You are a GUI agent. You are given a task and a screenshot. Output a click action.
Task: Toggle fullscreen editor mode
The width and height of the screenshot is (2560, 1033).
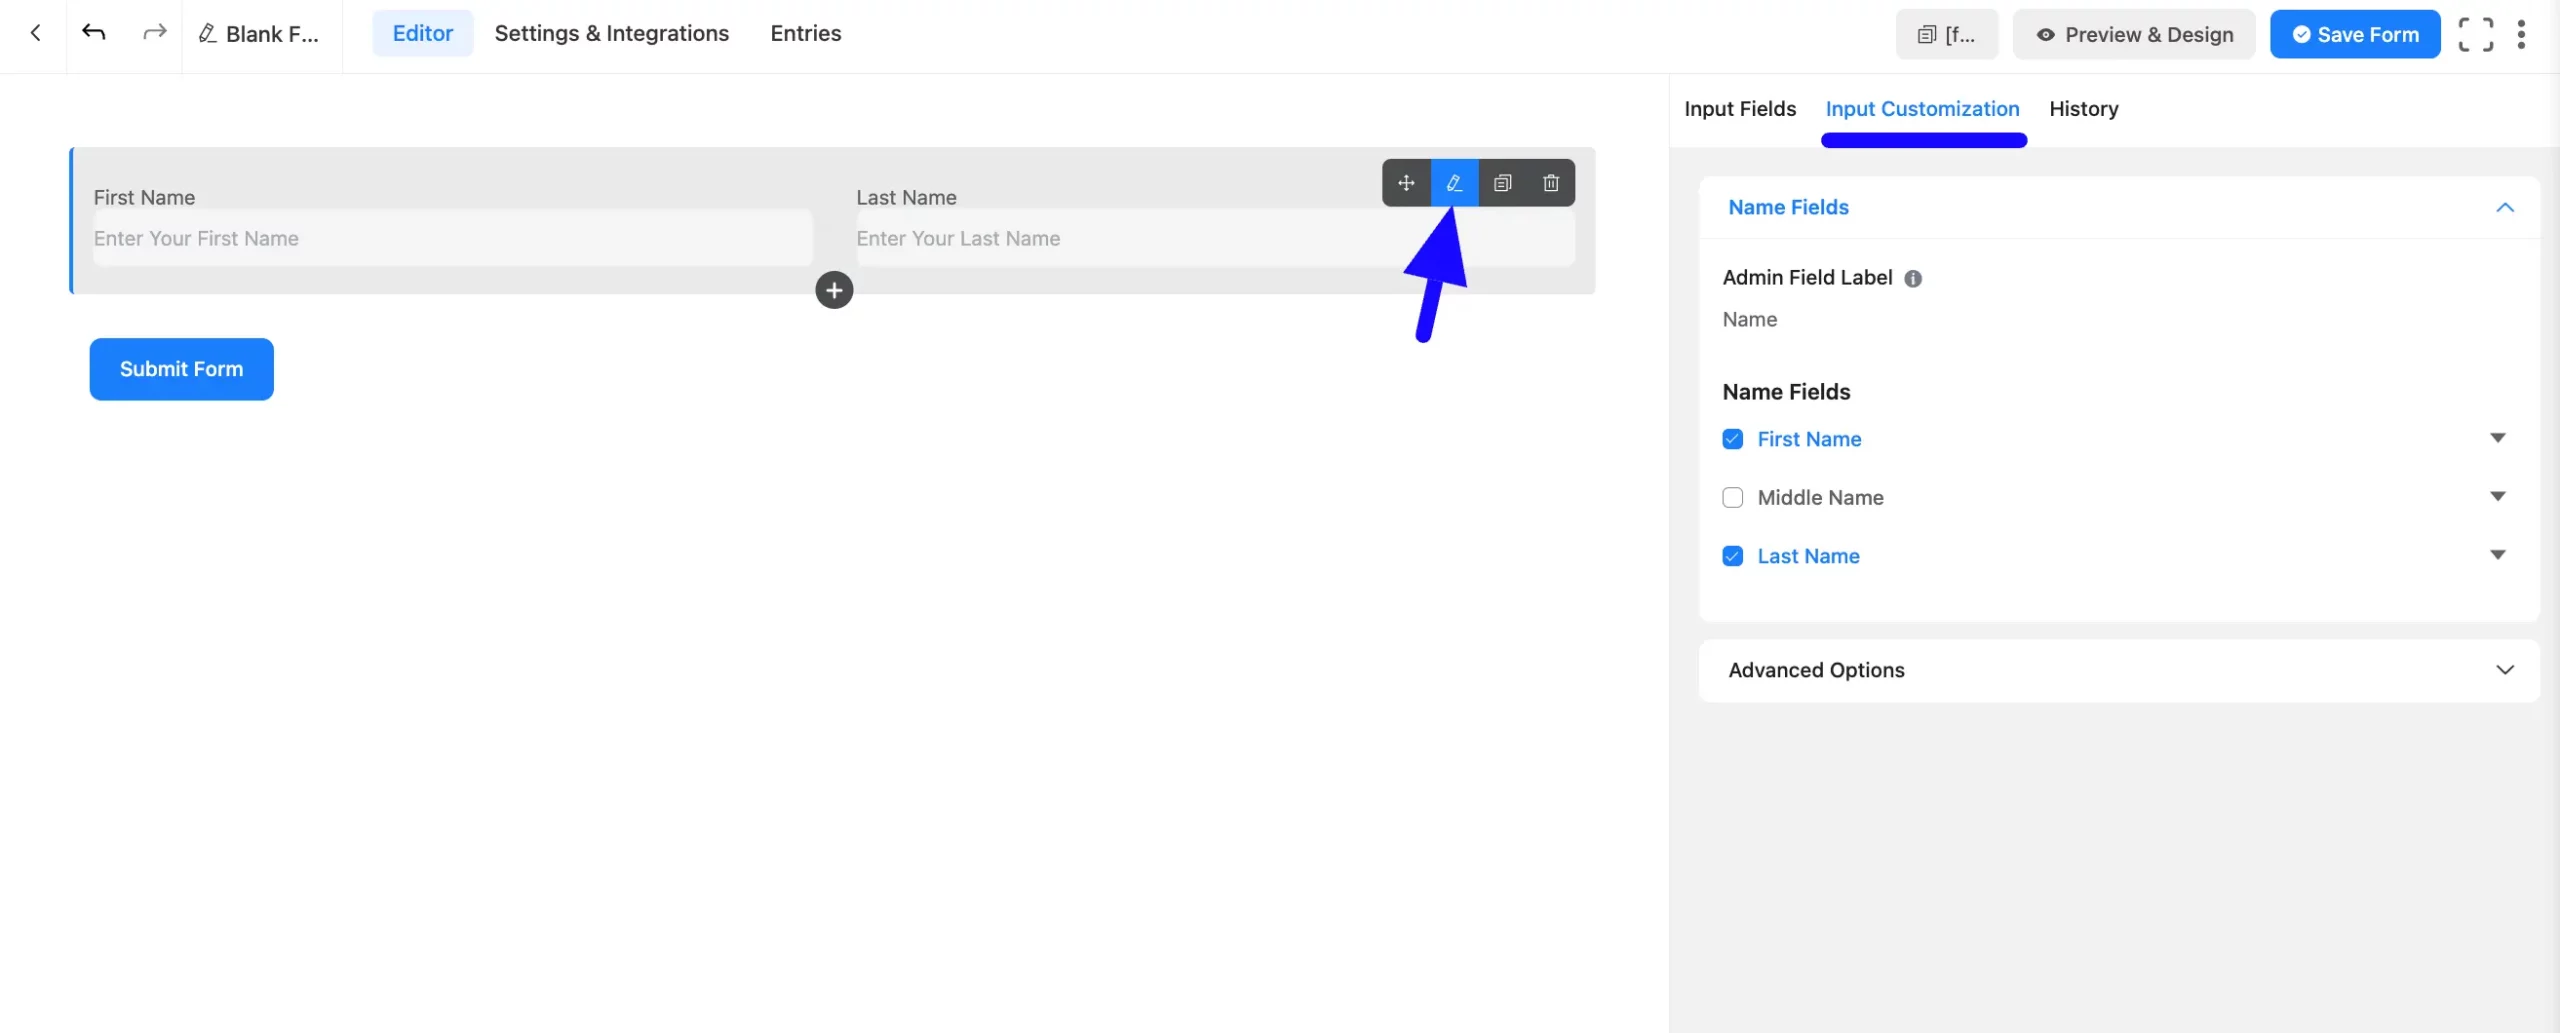point(2475,34)
